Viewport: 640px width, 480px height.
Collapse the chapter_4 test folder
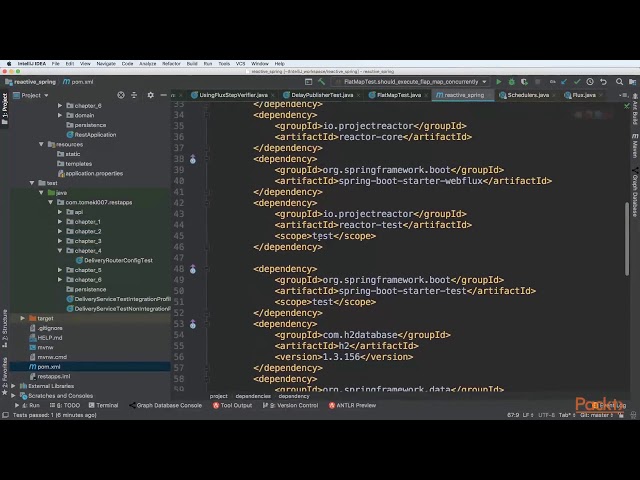coord(60,251)
